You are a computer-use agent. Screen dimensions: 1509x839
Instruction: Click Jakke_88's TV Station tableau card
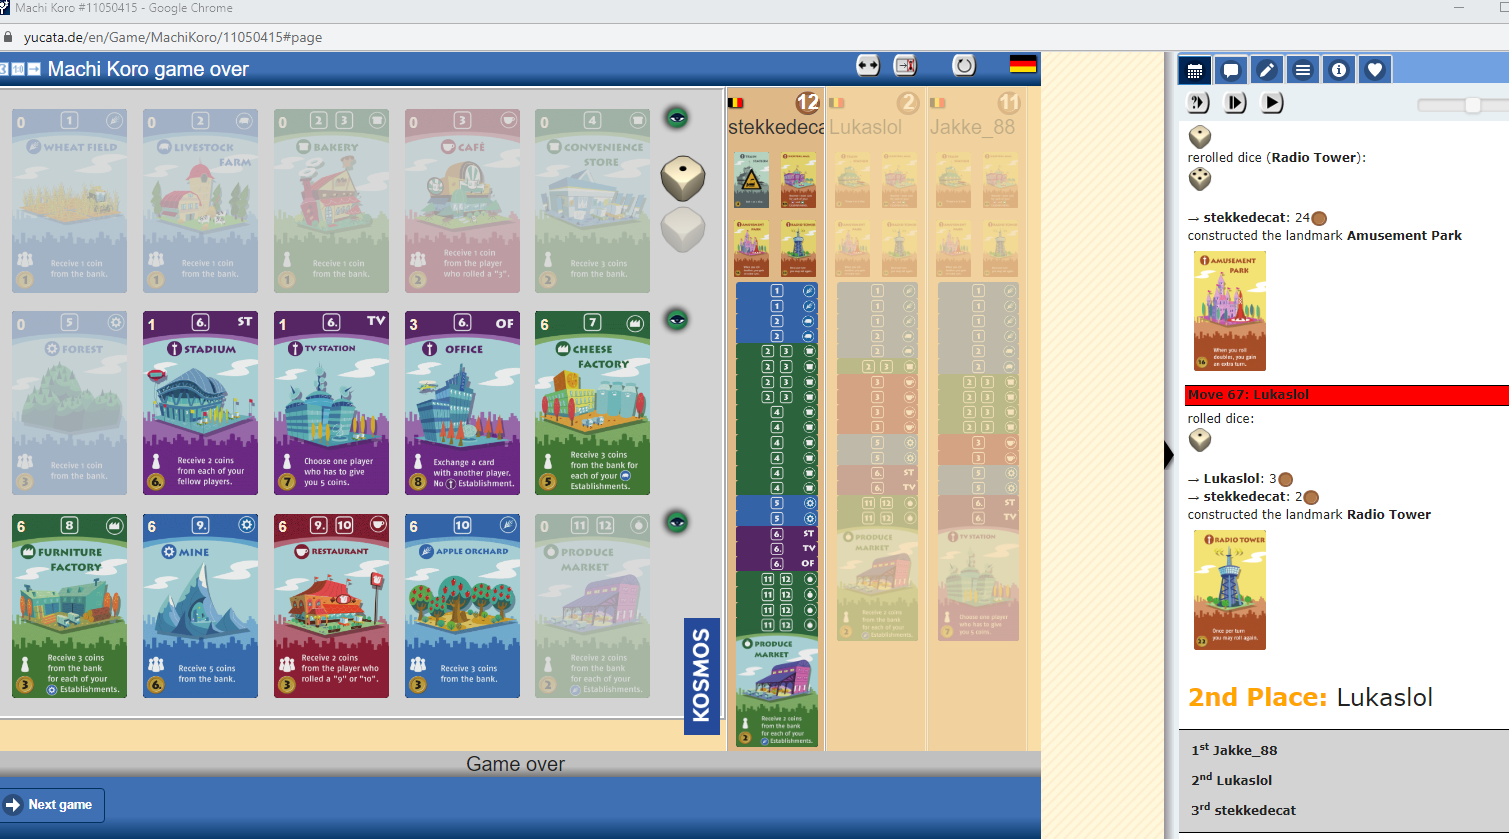[x=979, y=584]
